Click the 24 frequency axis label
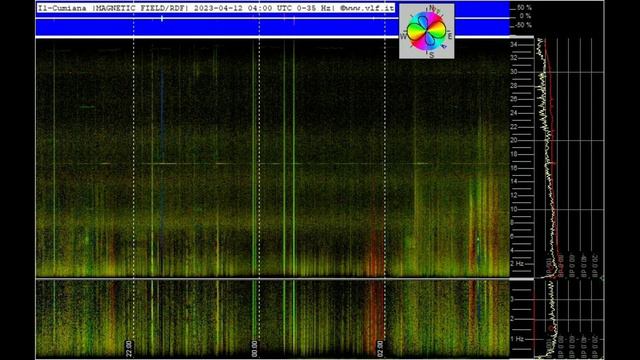 pos(513,113)
